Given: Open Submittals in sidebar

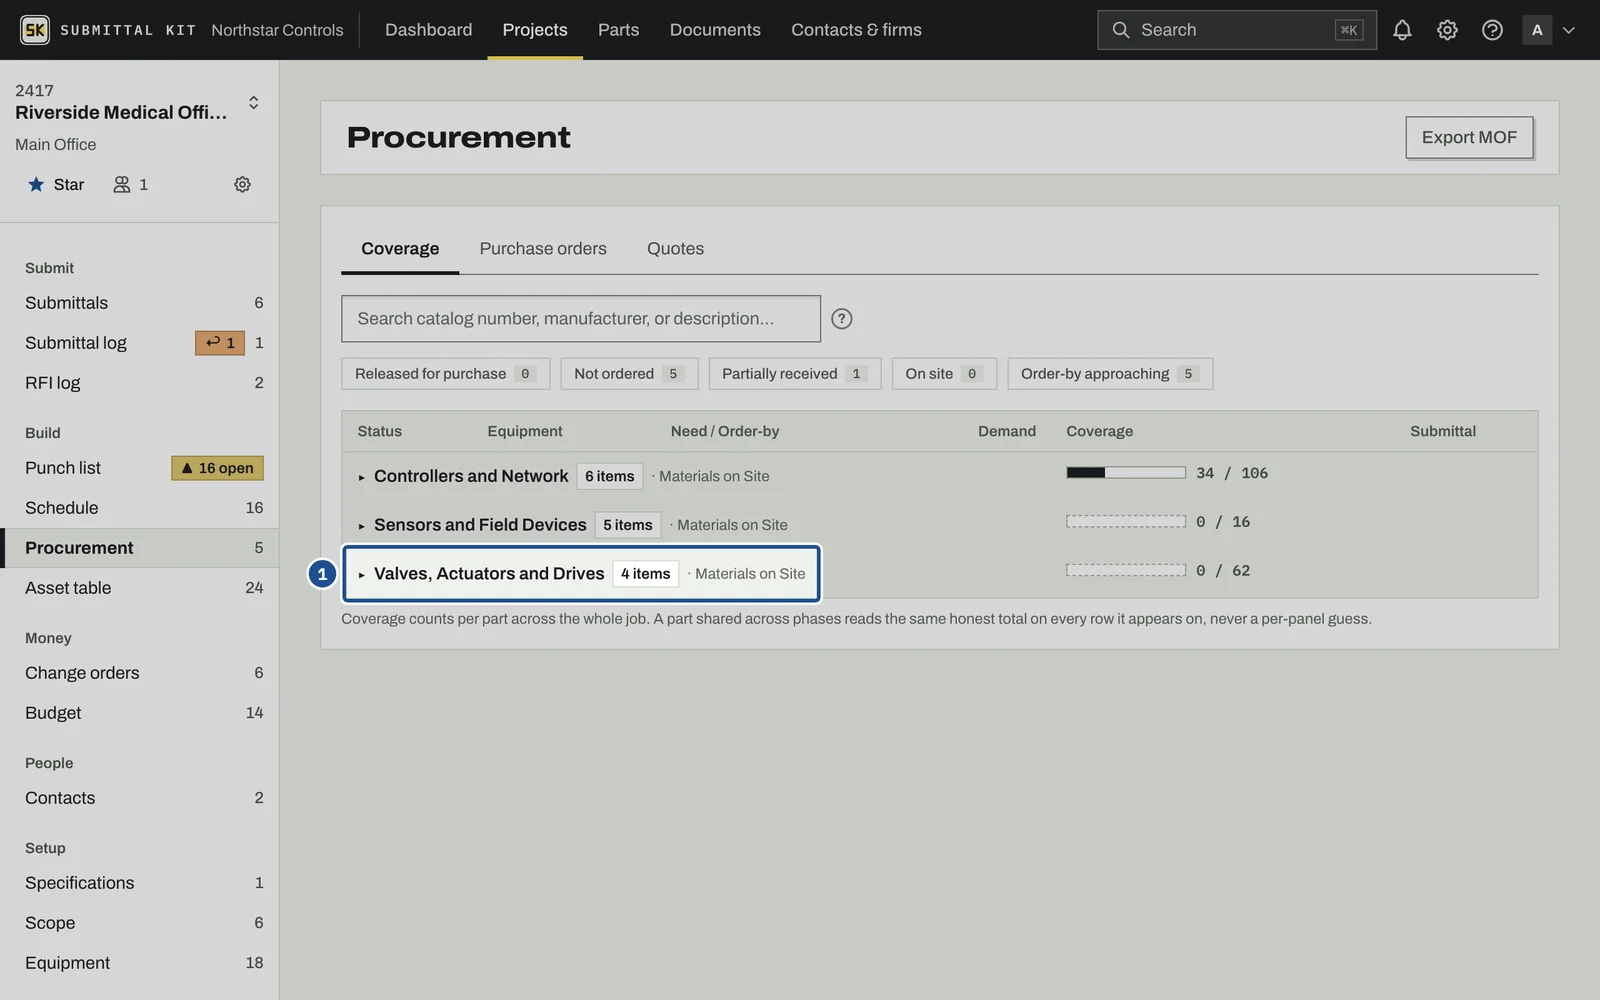Looking at the screenshot, I should tap(139, 303).
